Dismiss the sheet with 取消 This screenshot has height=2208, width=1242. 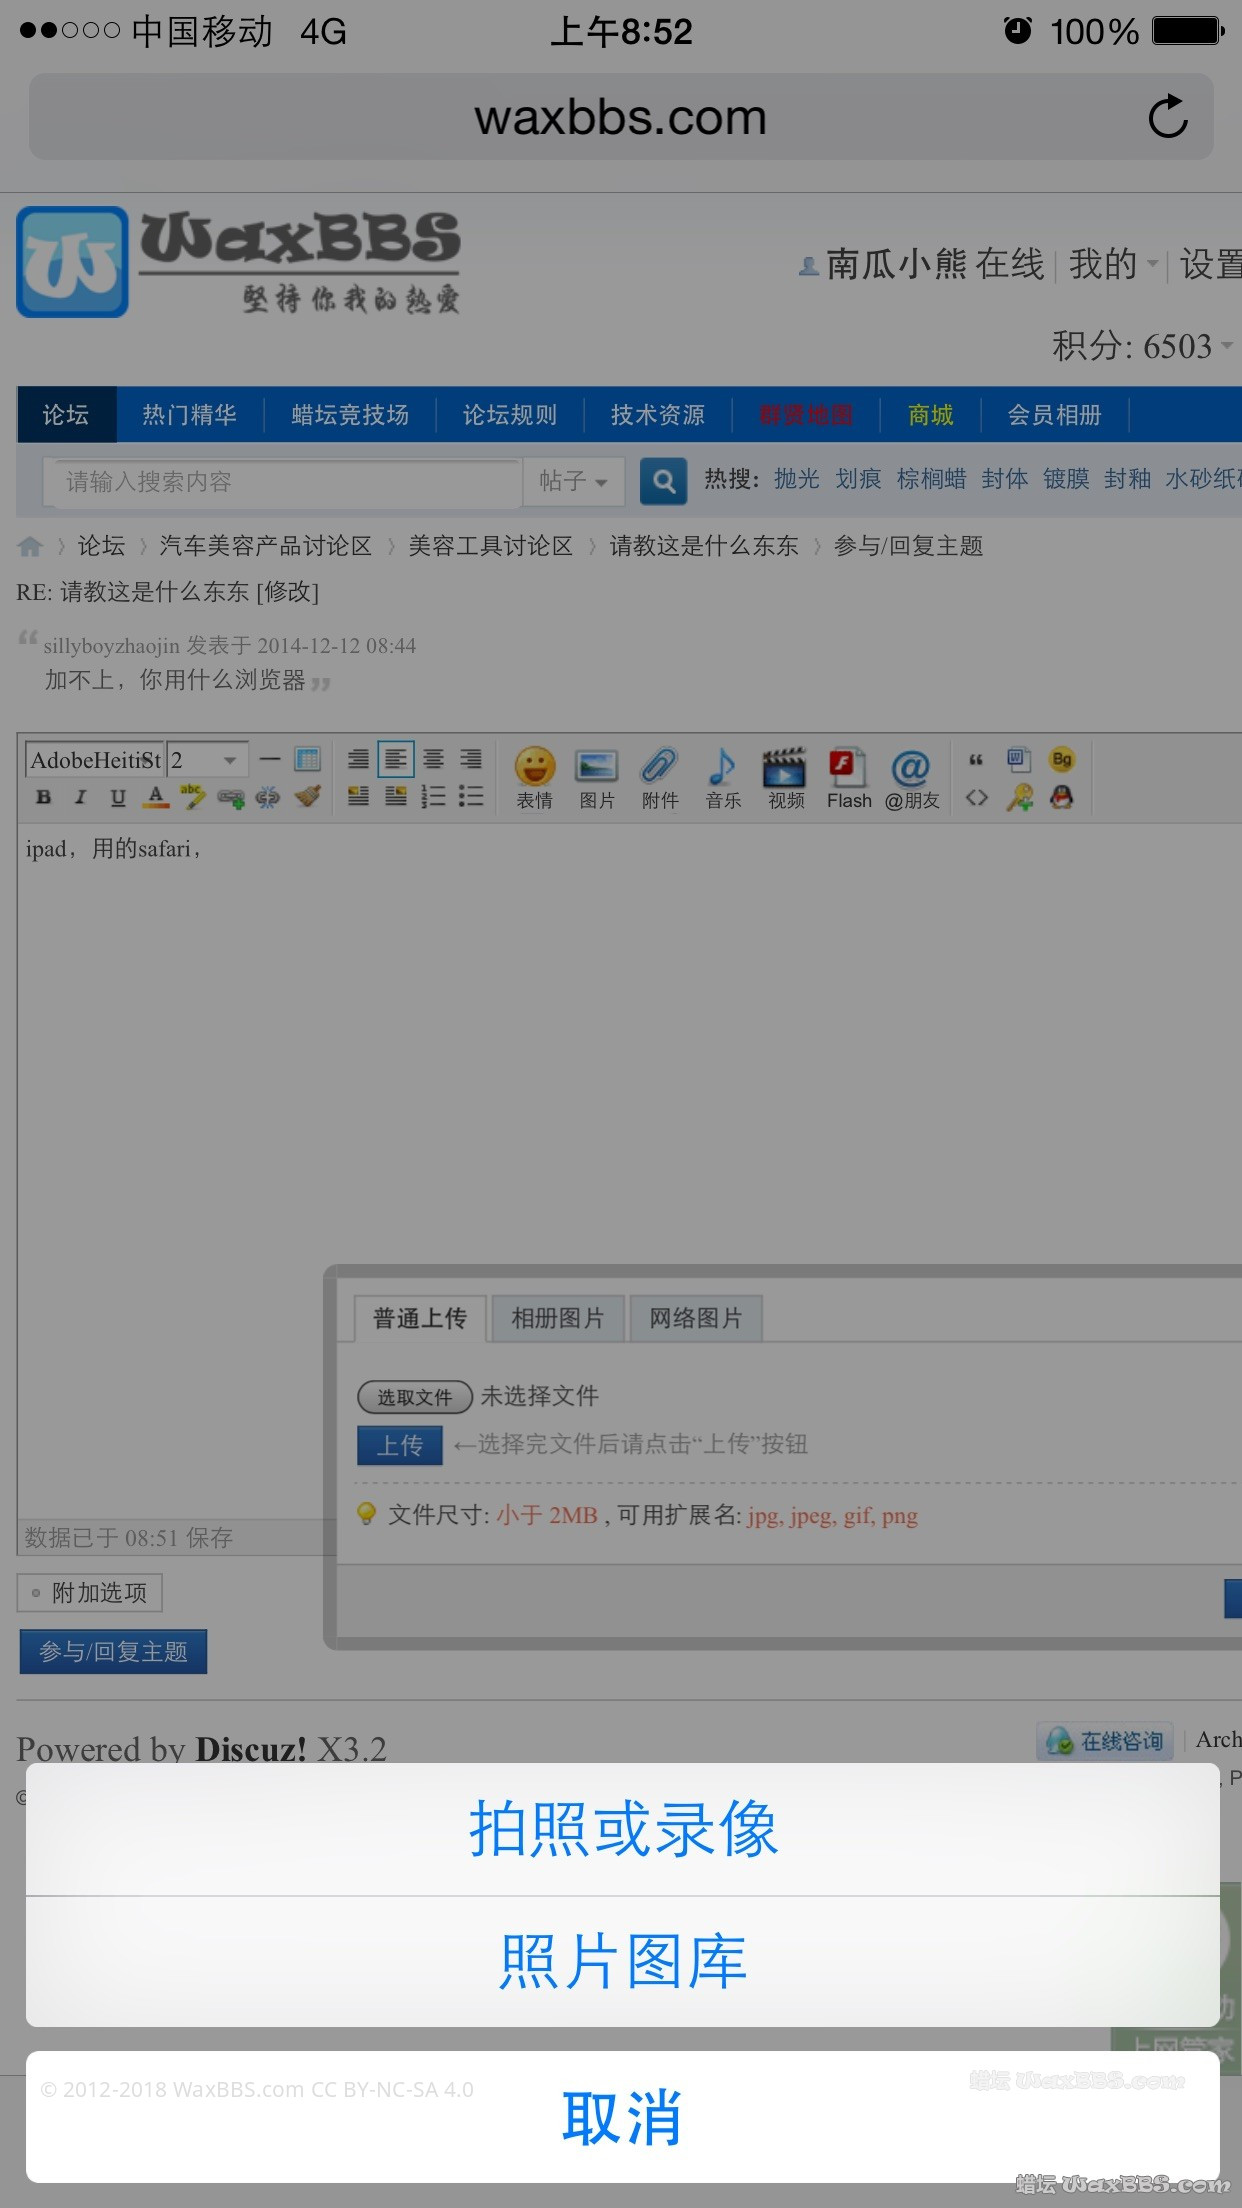click(622, 2117)
